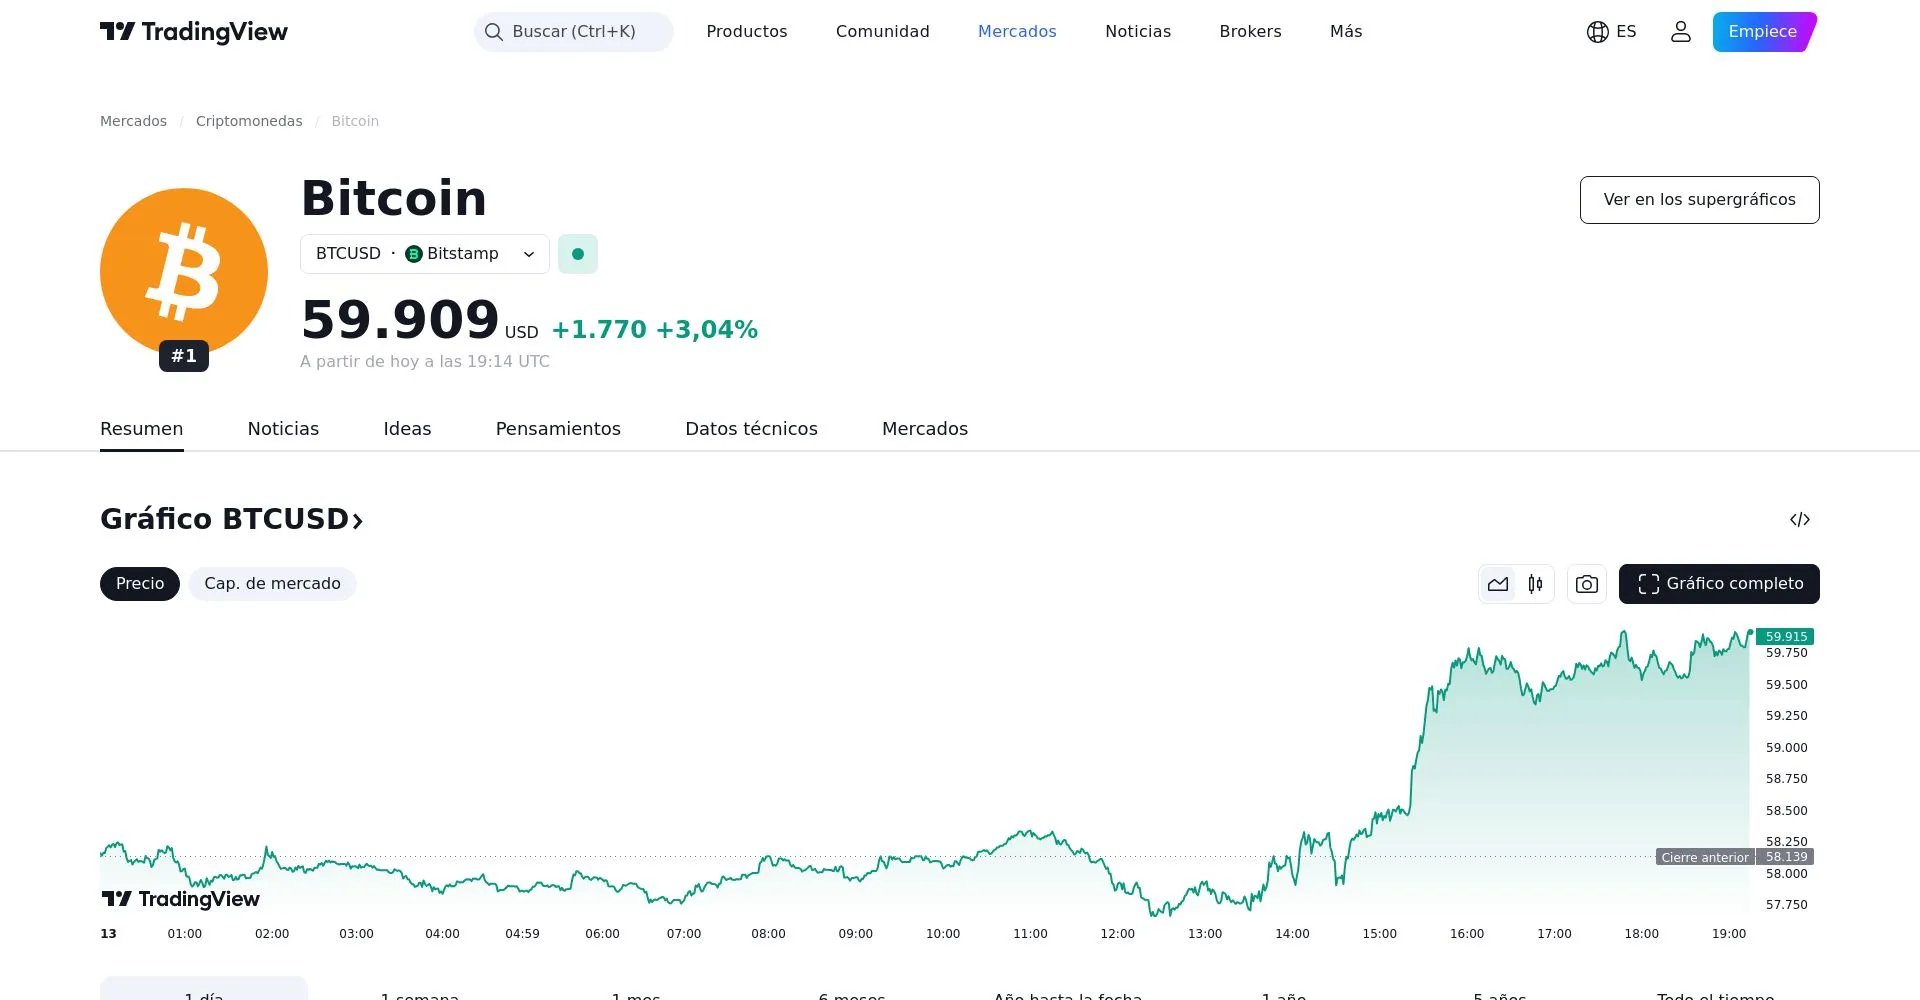1920x1000 pixels.
Task: Switch to the Mercados tab below price
Action: [x=925, y=429]
